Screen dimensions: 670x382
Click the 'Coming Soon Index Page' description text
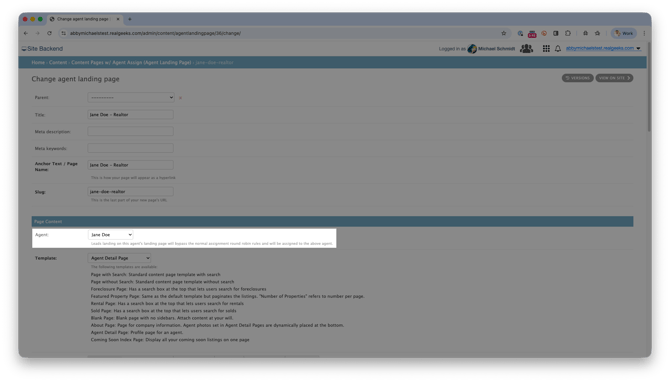[170, 340]
